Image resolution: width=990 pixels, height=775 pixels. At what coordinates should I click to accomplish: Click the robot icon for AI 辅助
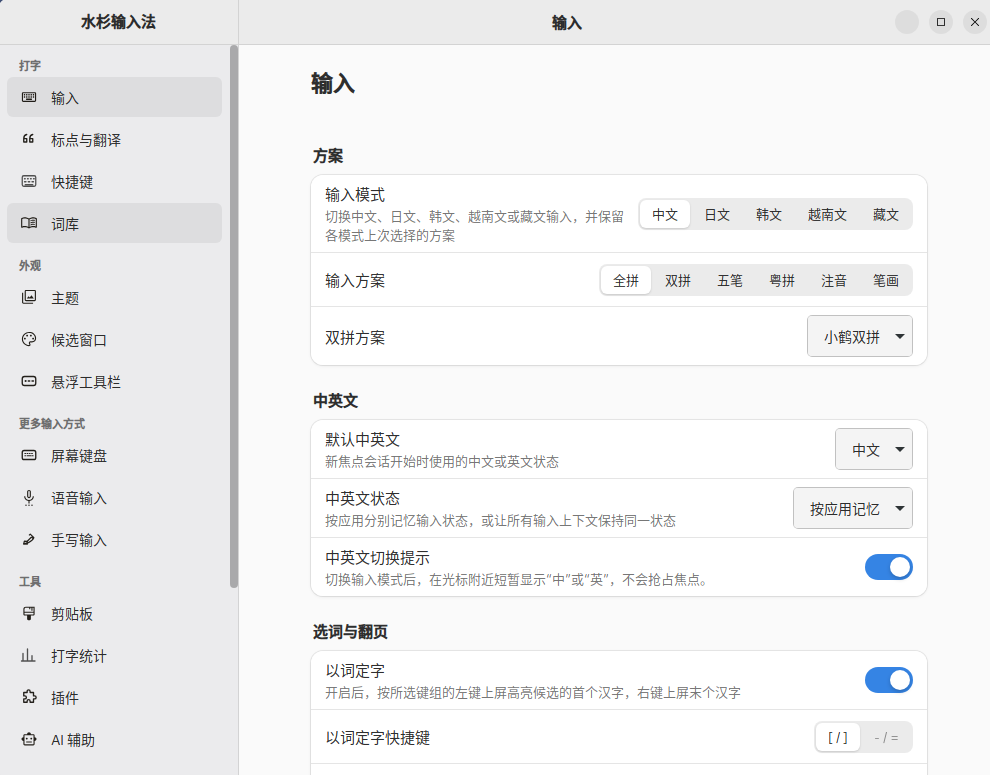click(29, 739)
